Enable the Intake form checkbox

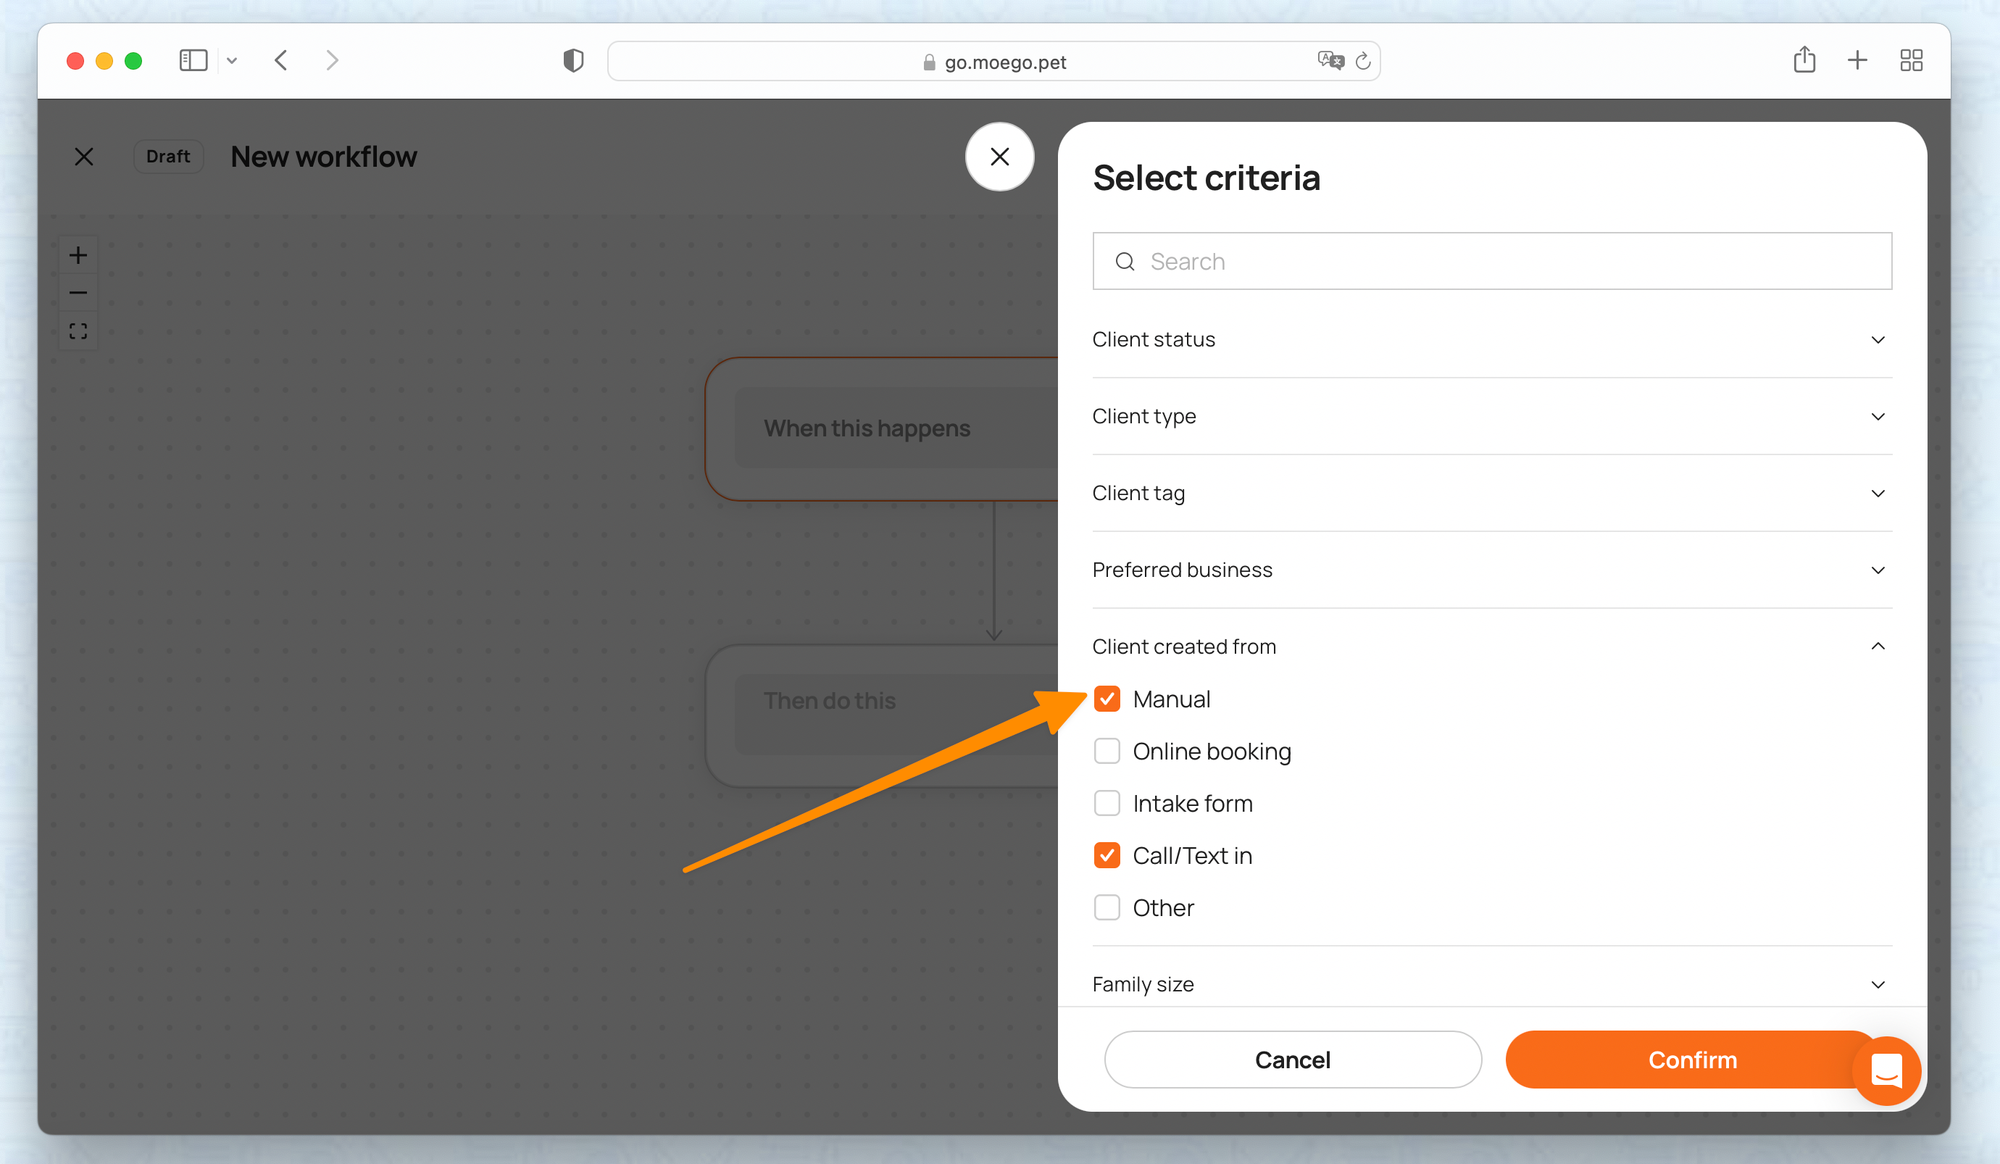pyautogui.click(x=1107, y=803)
